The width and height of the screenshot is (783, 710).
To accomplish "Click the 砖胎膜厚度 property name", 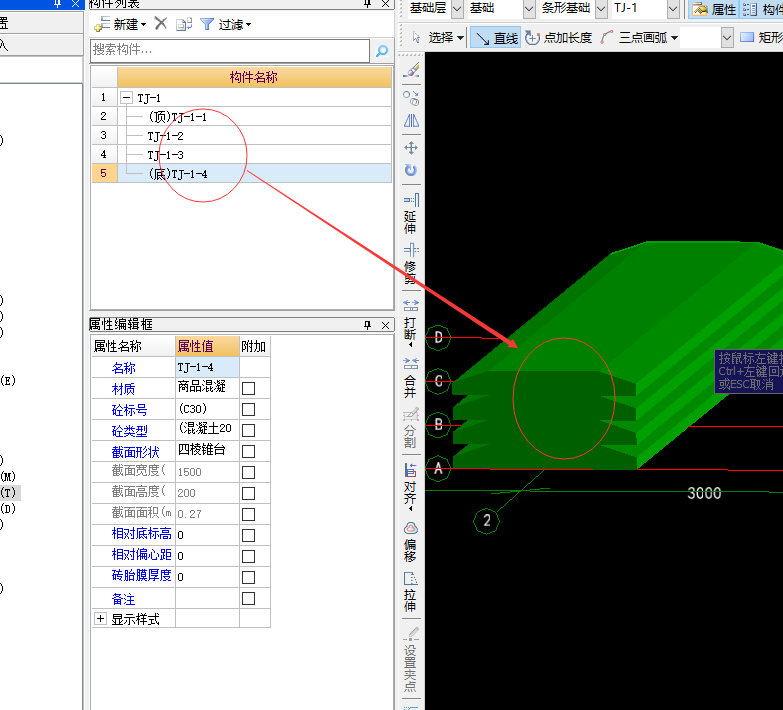I will tap(141, 576).
